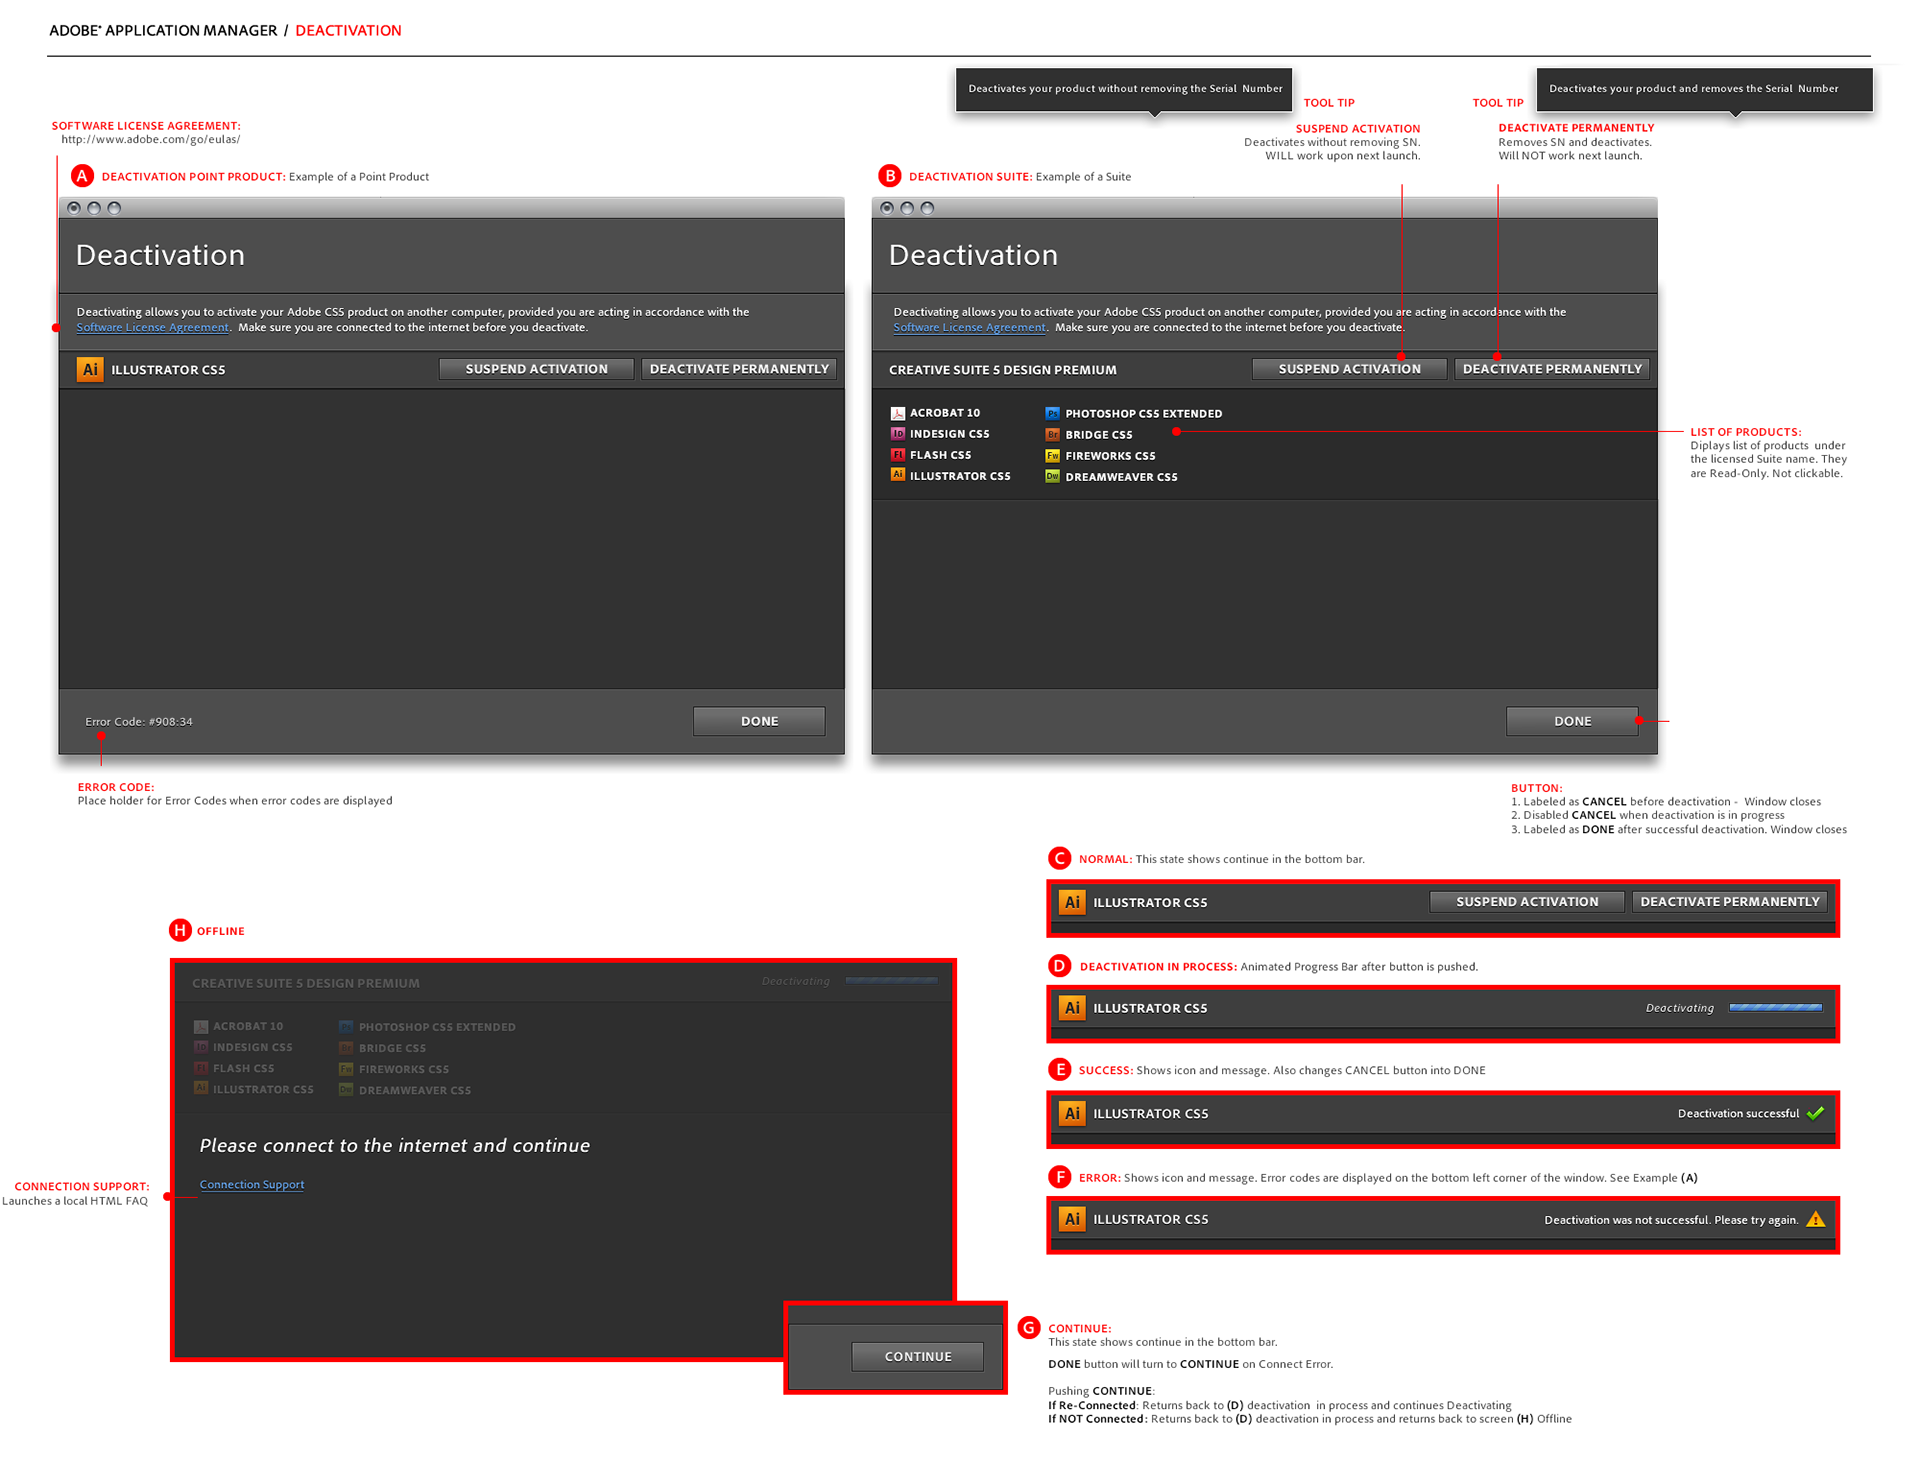
Task: Click the Error Code #908:34 text
Action: (x=139, y=721)
